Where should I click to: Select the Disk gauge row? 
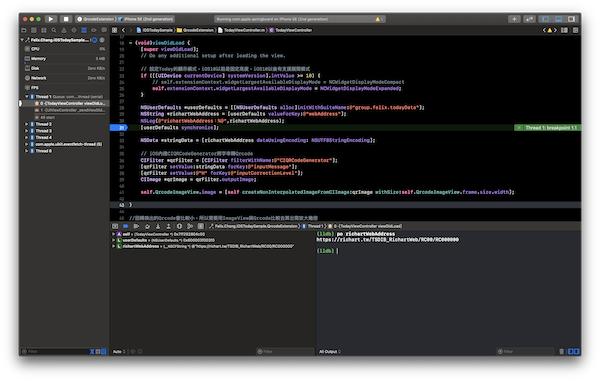coord(64,68)
